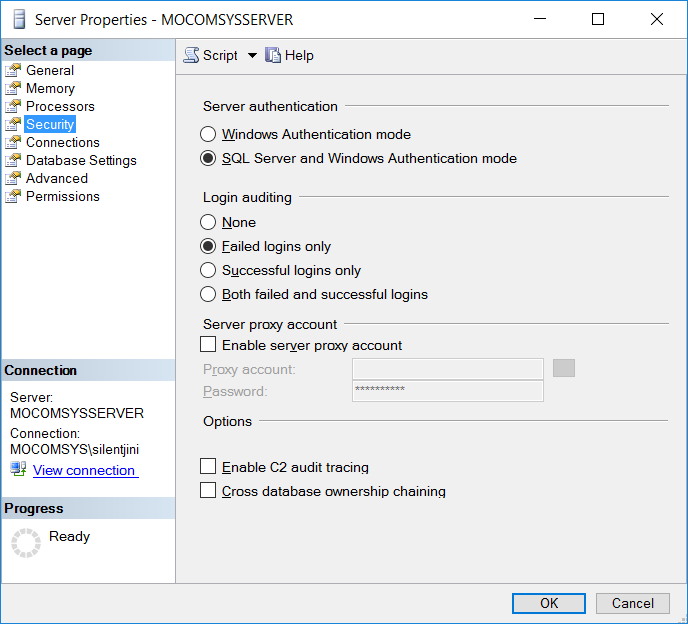Maximize the Server Properties window
Screen dimensions: 688x624
[598, 19]
